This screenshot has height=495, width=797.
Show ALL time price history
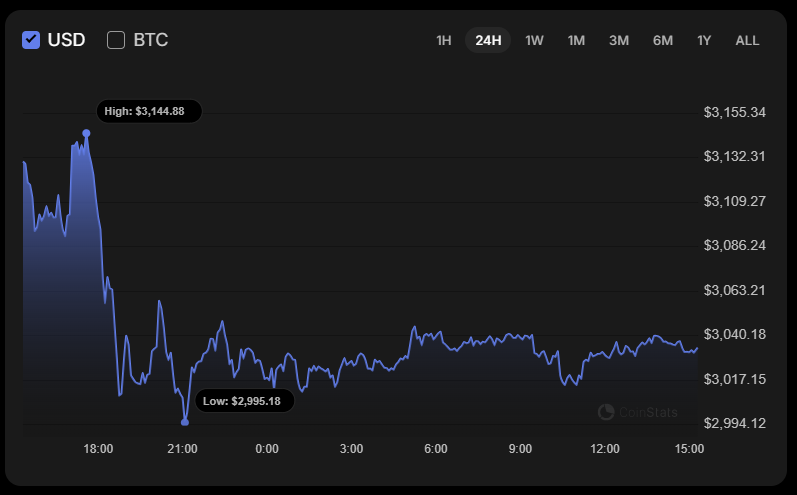coord(747,40)
